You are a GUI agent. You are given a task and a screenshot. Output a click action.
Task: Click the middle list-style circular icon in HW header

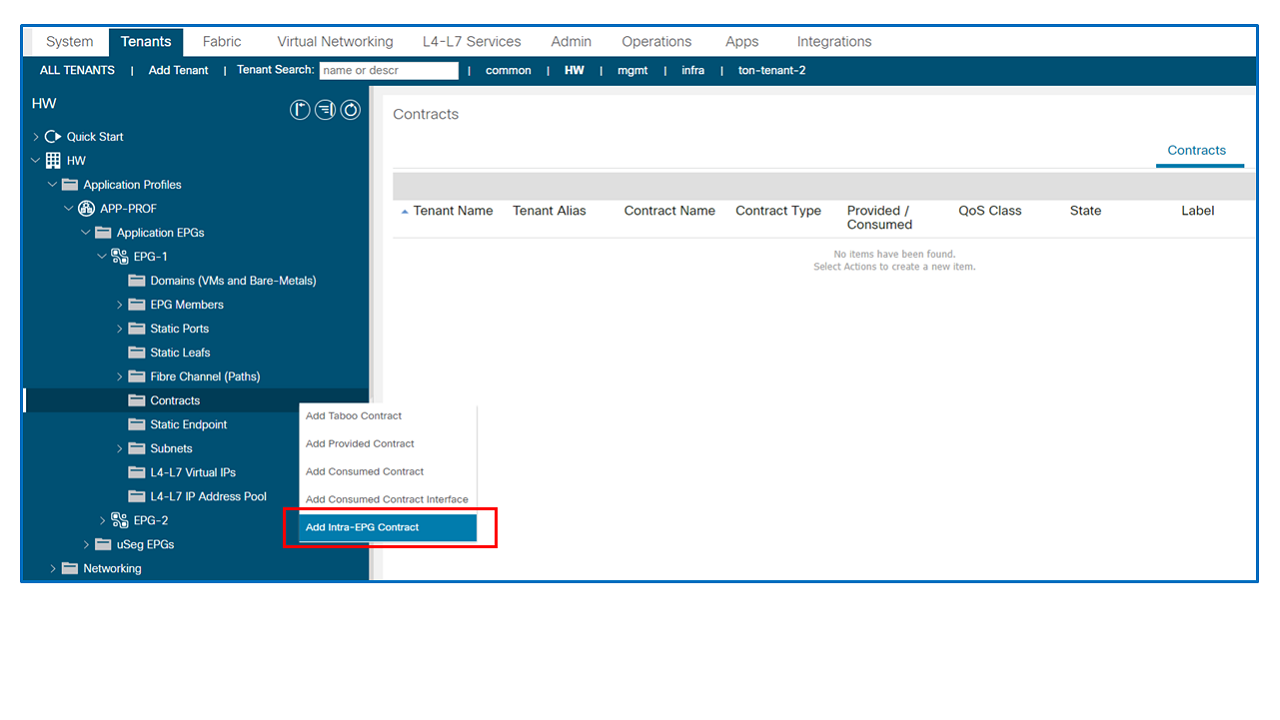click(x=325, y=110)
